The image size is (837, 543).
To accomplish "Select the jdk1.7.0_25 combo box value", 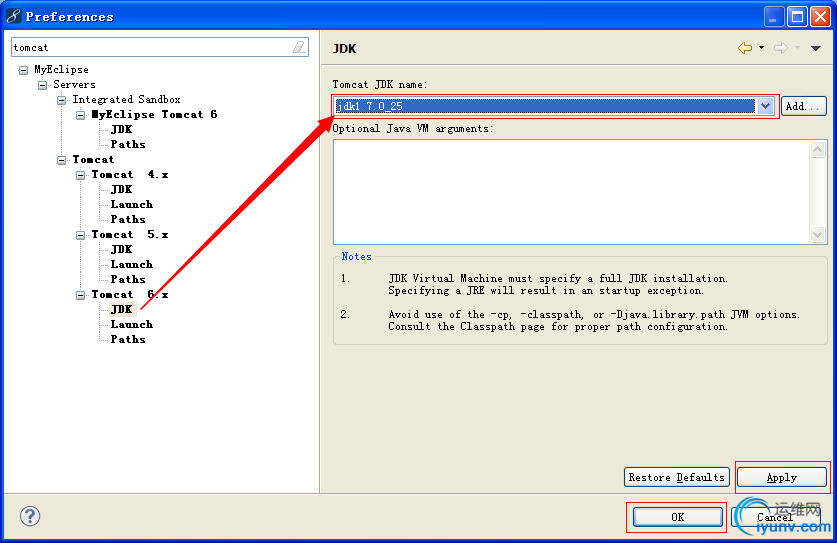I will 544,106.
